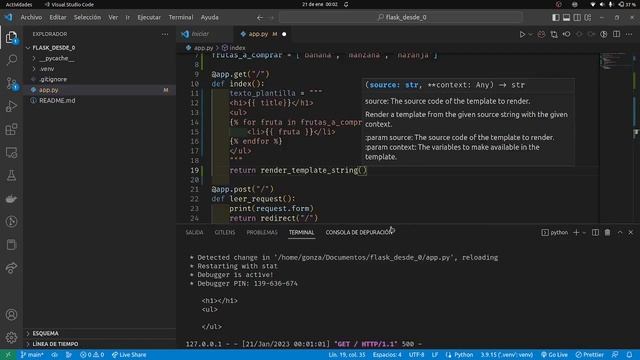Click the flask_desde_0 command center search
Viewport: 640px width, 360px height.
click(x=401, y=18)
